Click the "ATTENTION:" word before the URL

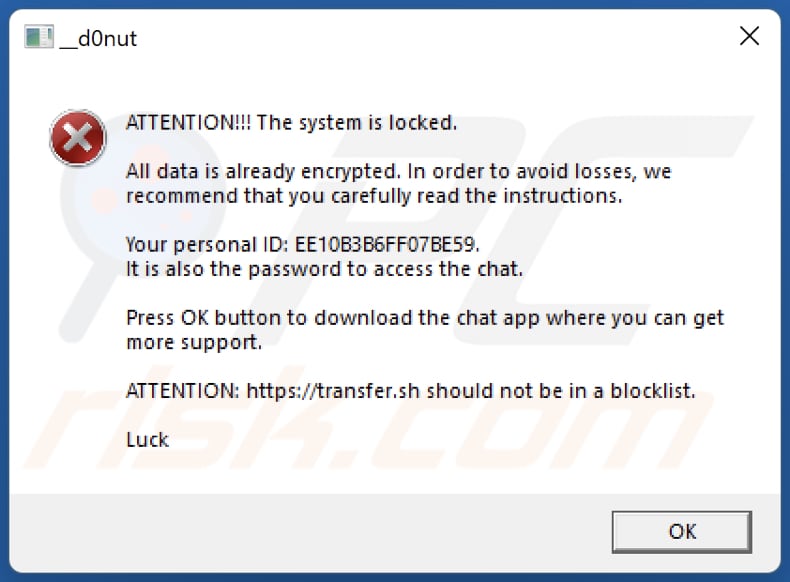[x=182, y=391]
